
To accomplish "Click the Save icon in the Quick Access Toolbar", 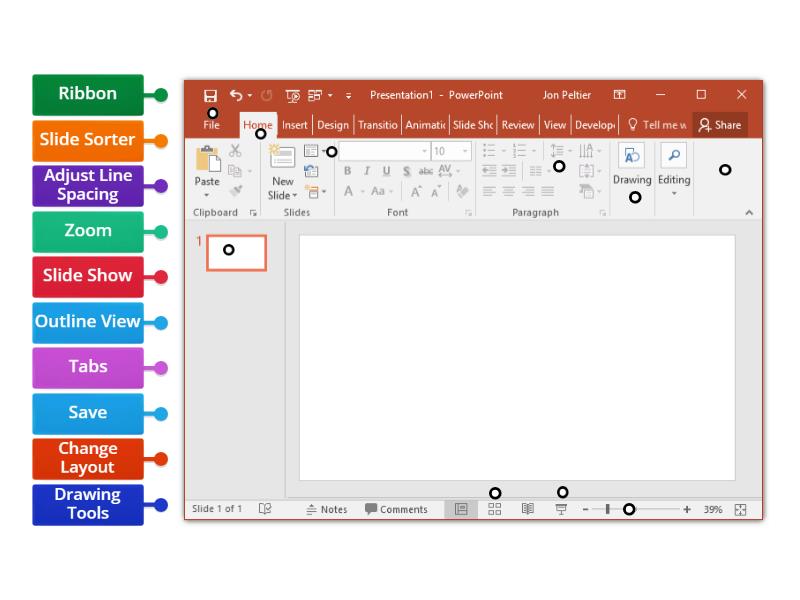I will coord(211,95).
